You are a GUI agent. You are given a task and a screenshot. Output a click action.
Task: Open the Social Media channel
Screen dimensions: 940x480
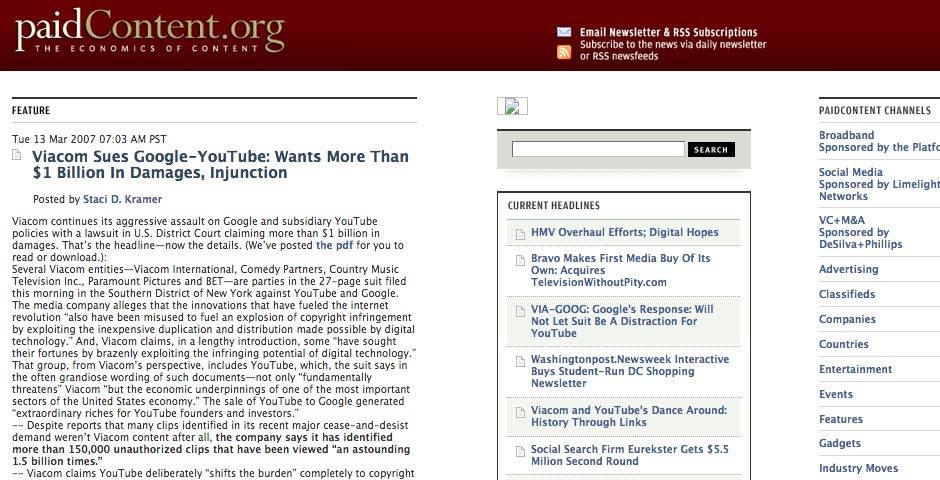pyautogui.click(x=851, y=173)
